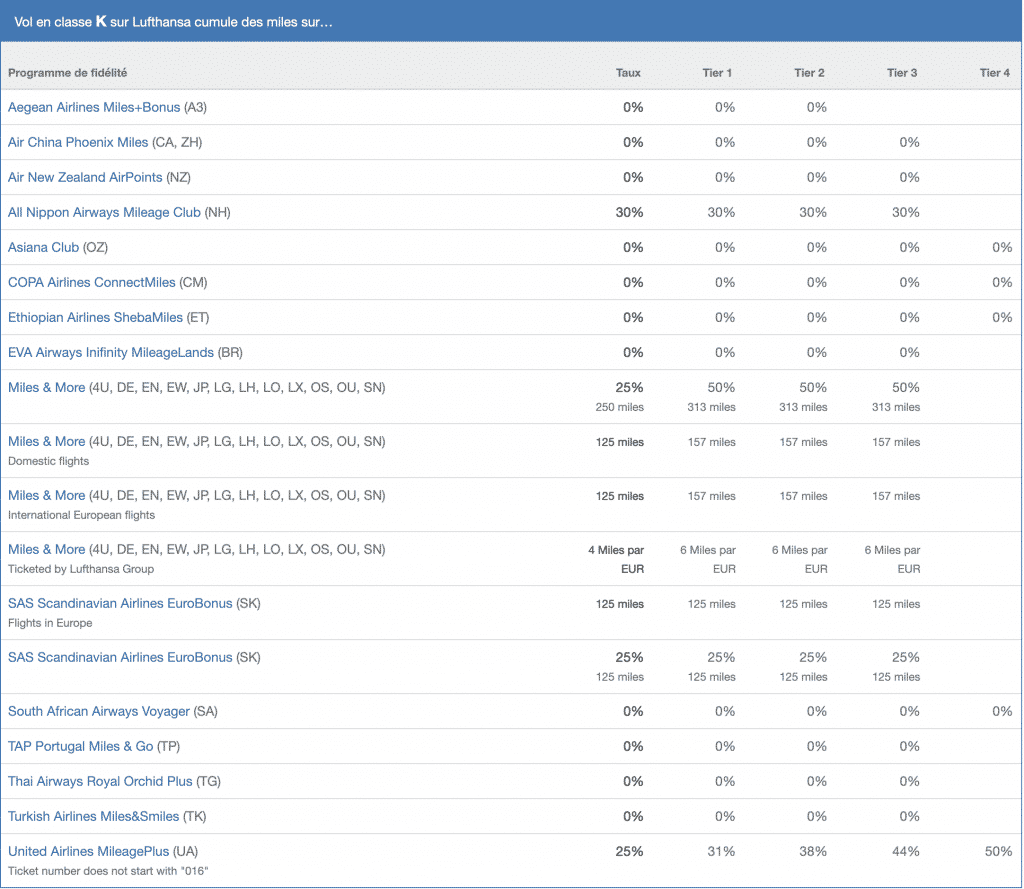Select the Tier 4 0% value for COPA Airlines

click(x=1002, y=283)
